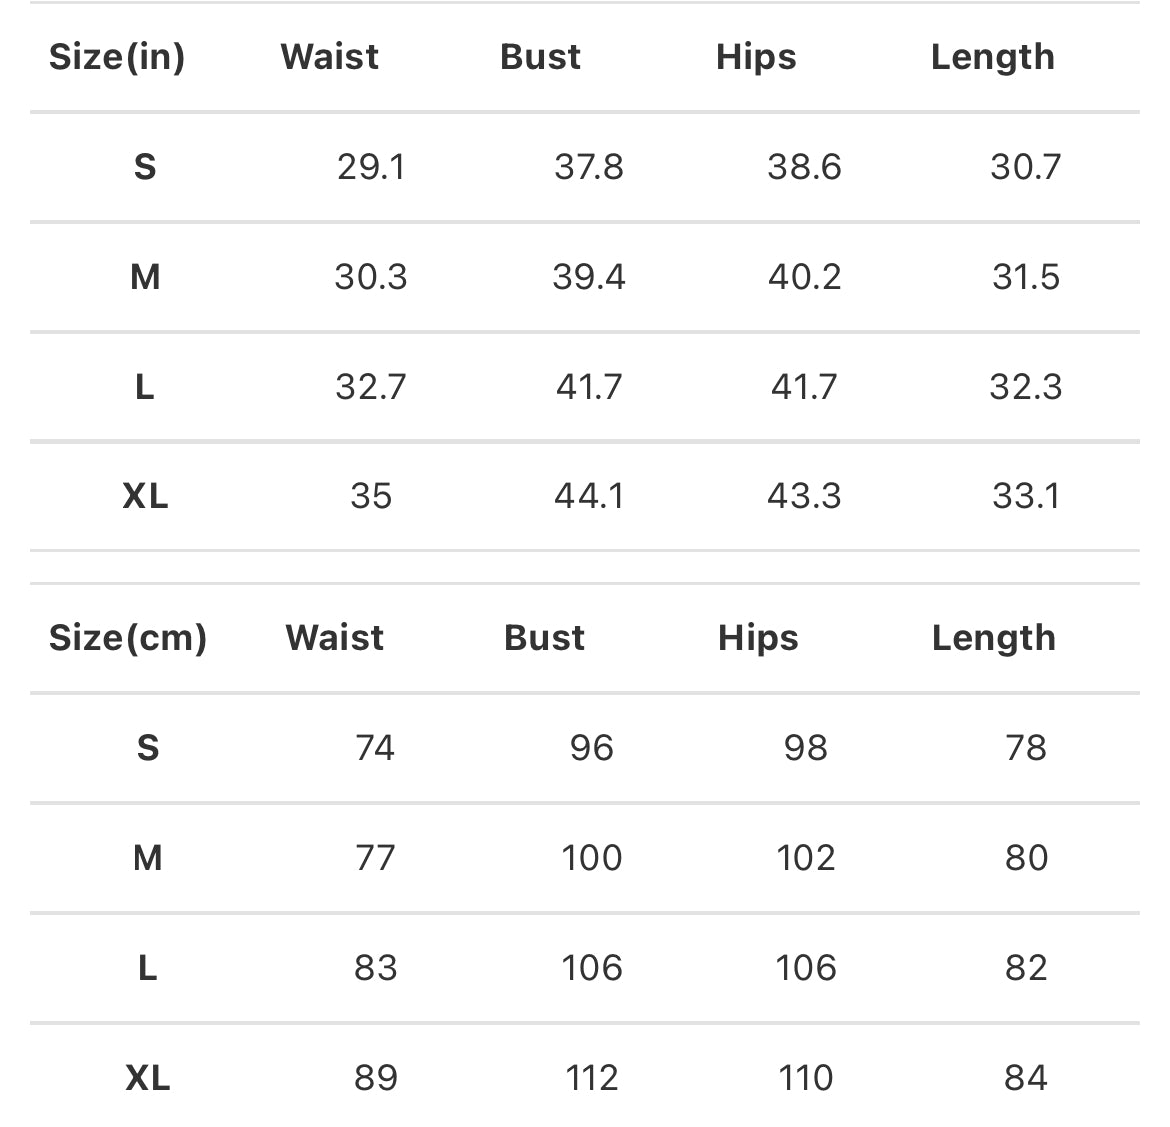Screen dimensions: 1170x1127
Task: Select the Length header in inches table
Action: click(x=992, y=57)
